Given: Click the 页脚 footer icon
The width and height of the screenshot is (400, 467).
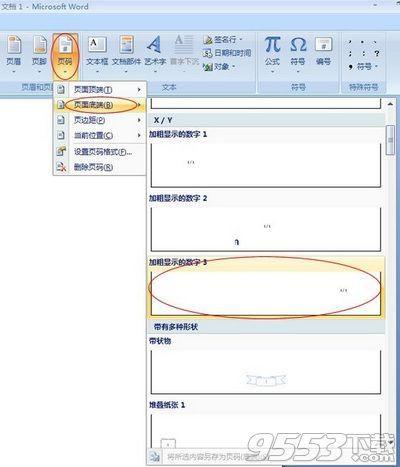Looking at the screenshot, I should pyautogui.click(x=39, y=53).
